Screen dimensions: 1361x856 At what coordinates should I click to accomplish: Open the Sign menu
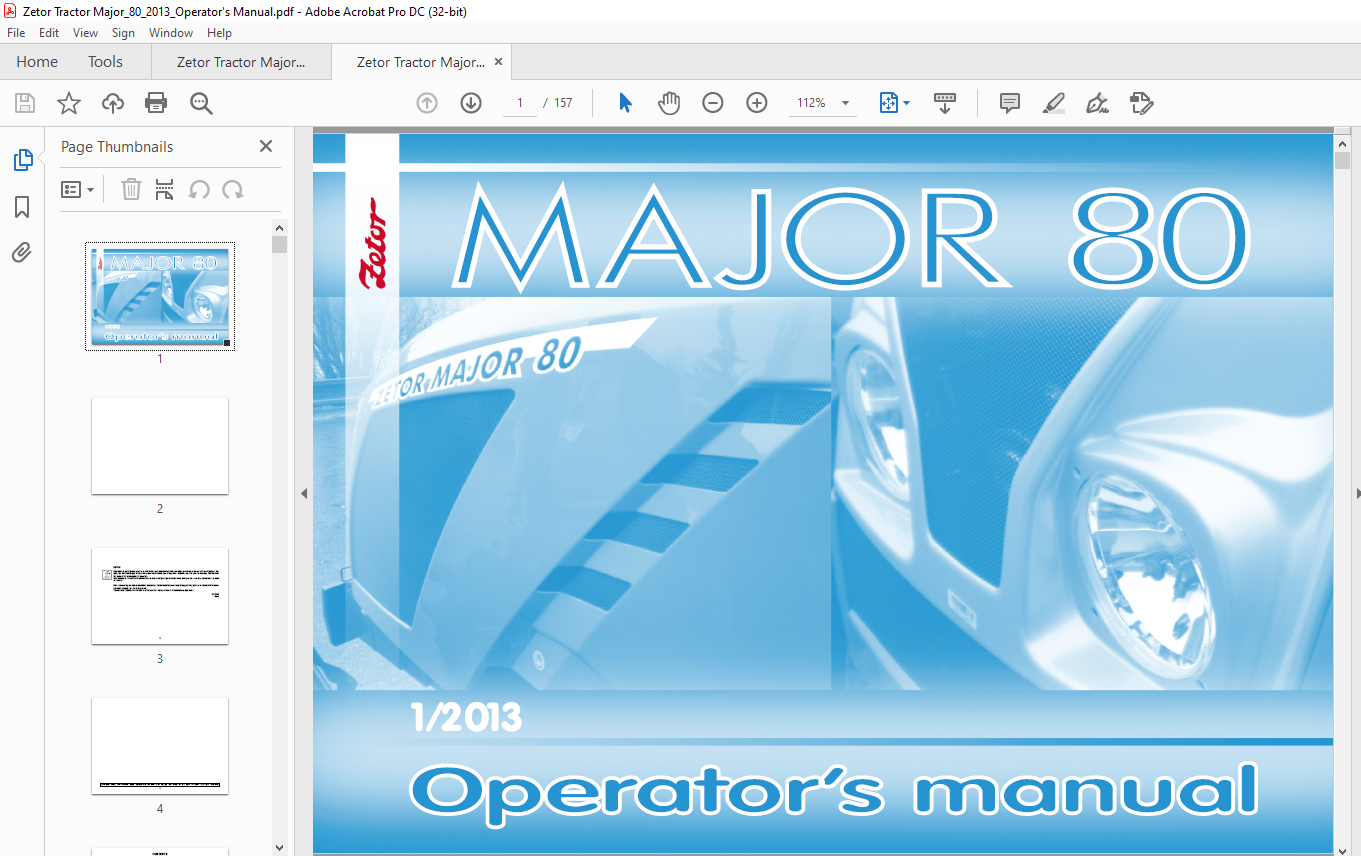(x=124, y=33)
